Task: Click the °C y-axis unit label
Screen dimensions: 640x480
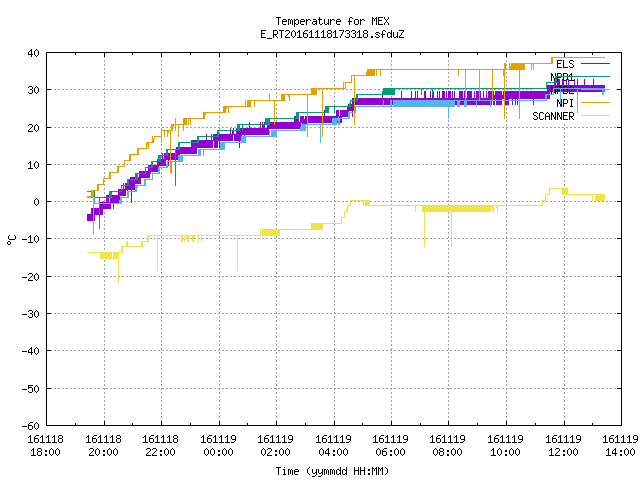Action: pos(11,239)
